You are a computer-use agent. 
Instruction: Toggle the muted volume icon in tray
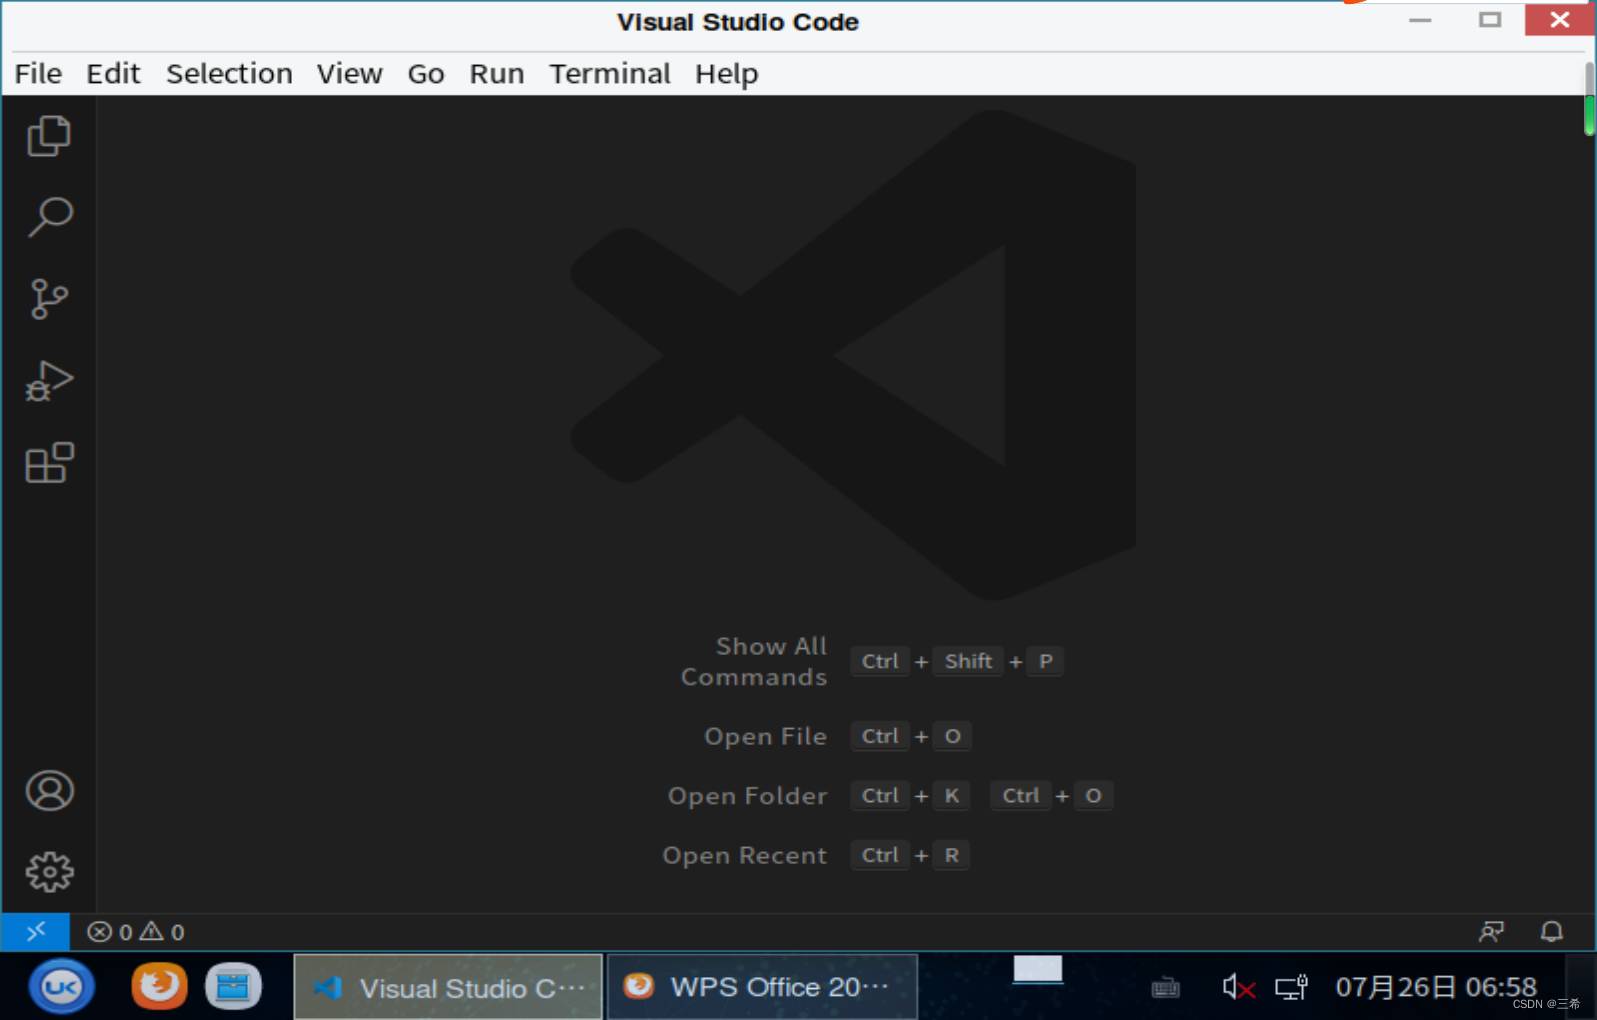click(1238, 988)
